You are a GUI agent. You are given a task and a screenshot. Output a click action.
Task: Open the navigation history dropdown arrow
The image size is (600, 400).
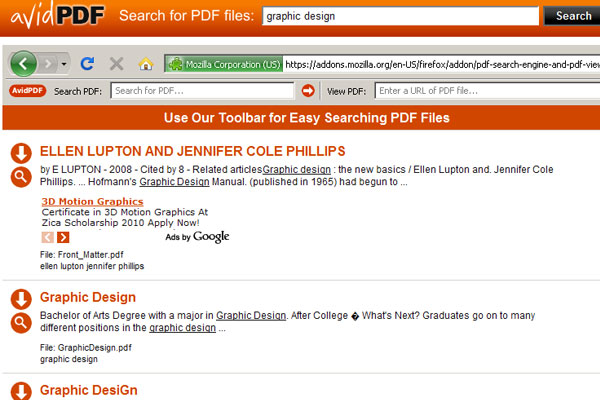pyautogui.click(x=64, y=64)
